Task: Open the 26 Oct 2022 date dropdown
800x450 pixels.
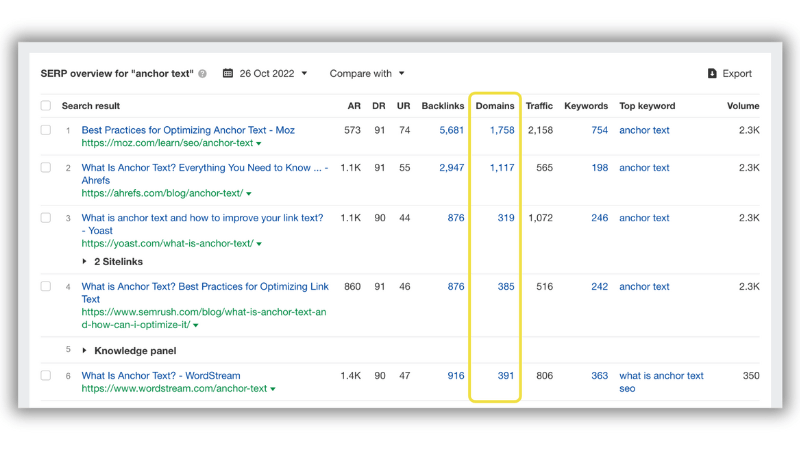Action: tap(265, 73)
